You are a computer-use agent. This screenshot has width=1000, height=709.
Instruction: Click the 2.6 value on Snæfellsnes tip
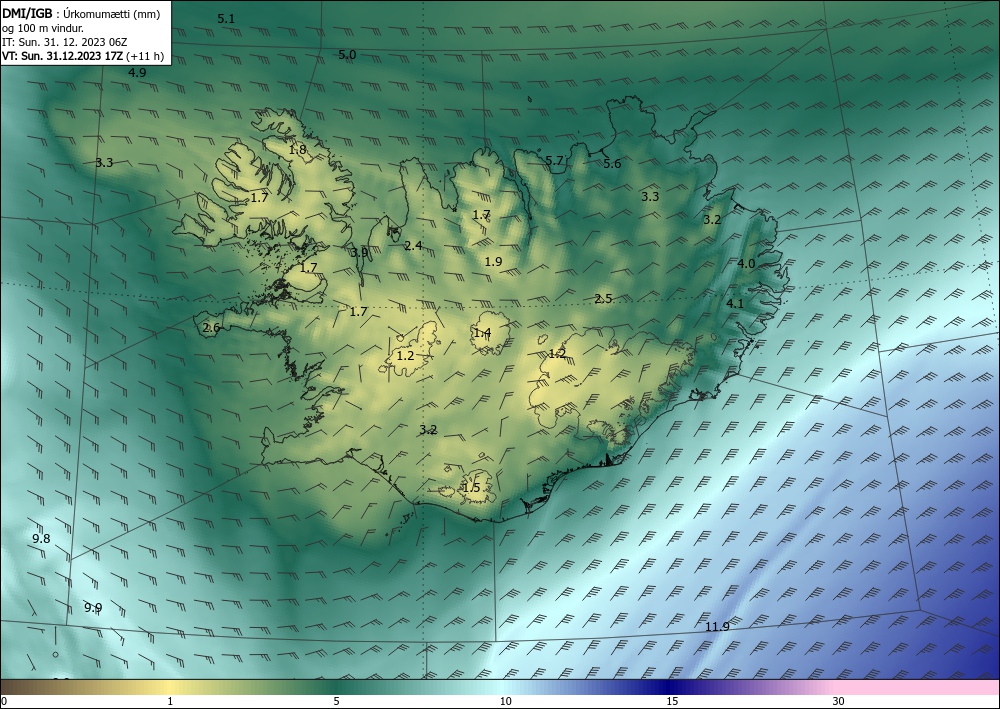tap(212, 328)
